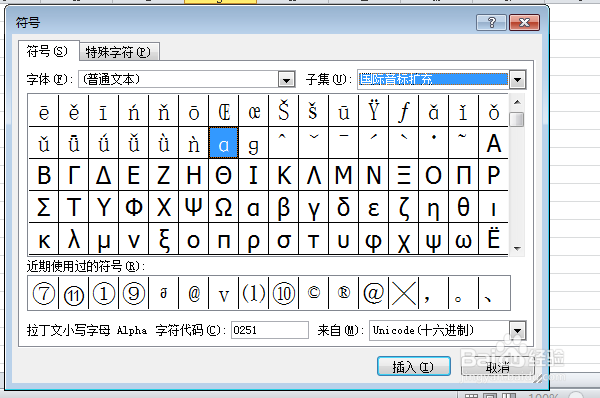600x398 pixels.
Task: Open the 子集 subset dropdown arrow
Action: click(517, 80)
